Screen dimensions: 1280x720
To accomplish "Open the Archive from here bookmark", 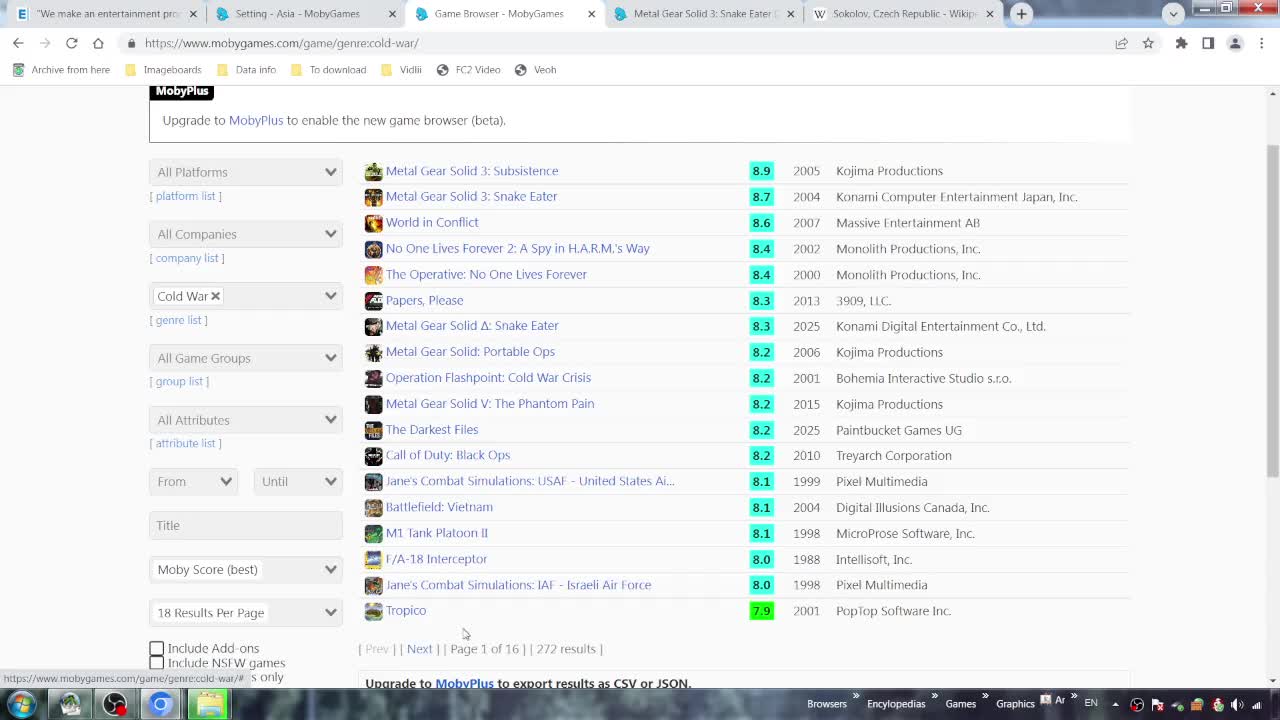I will 61,70.
